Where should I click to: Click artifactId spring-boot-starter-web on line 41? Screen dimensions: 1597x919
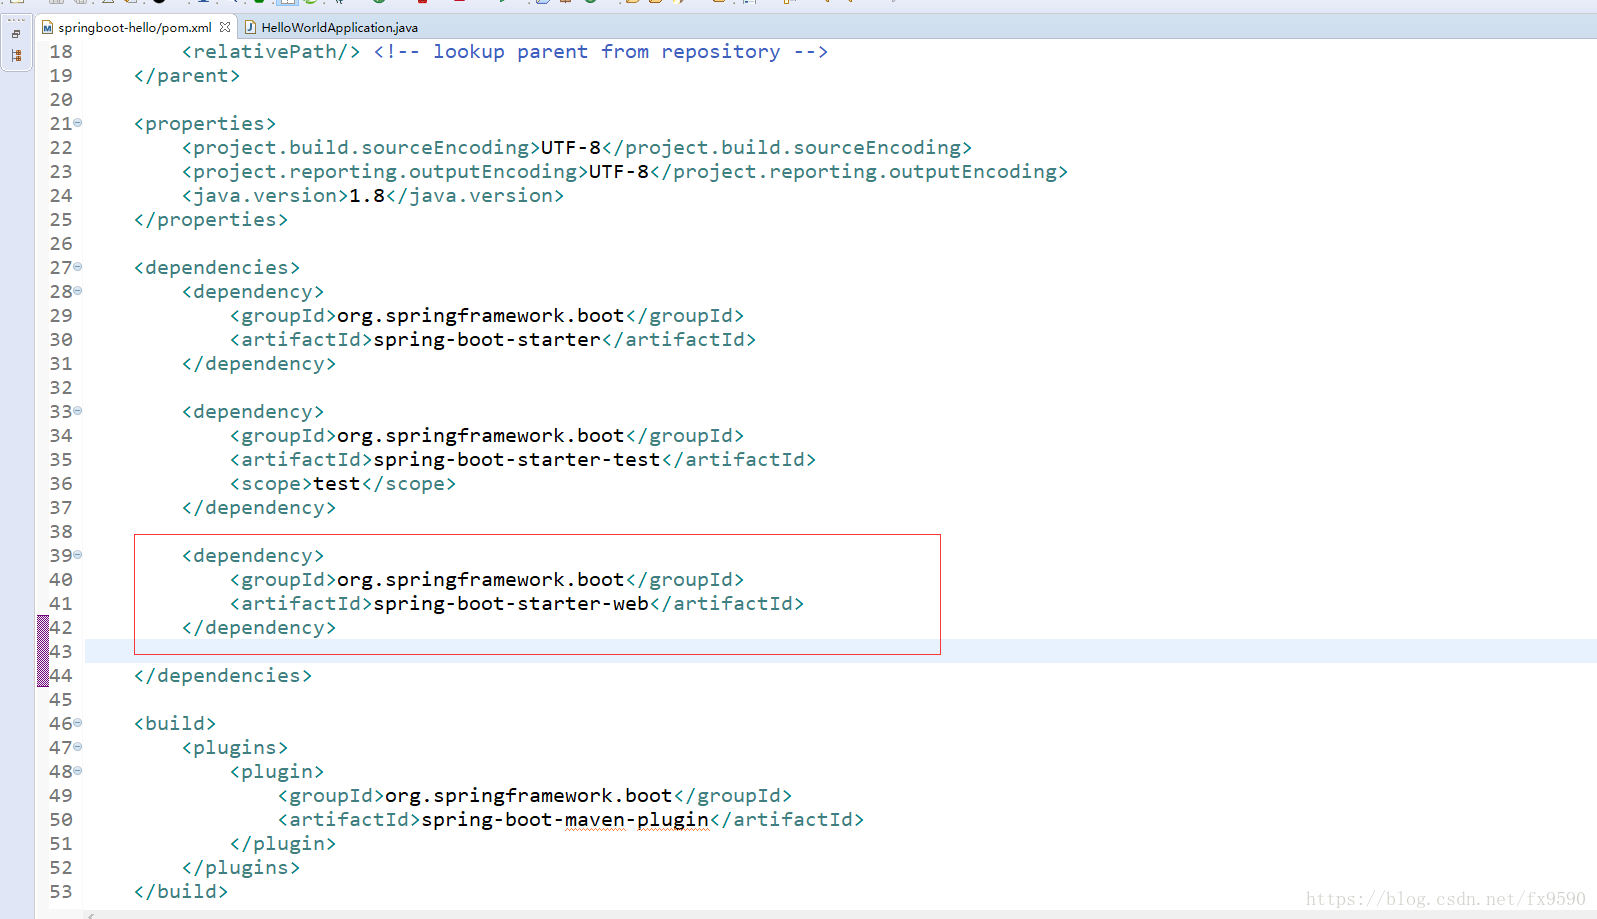(x=517, y=604)
